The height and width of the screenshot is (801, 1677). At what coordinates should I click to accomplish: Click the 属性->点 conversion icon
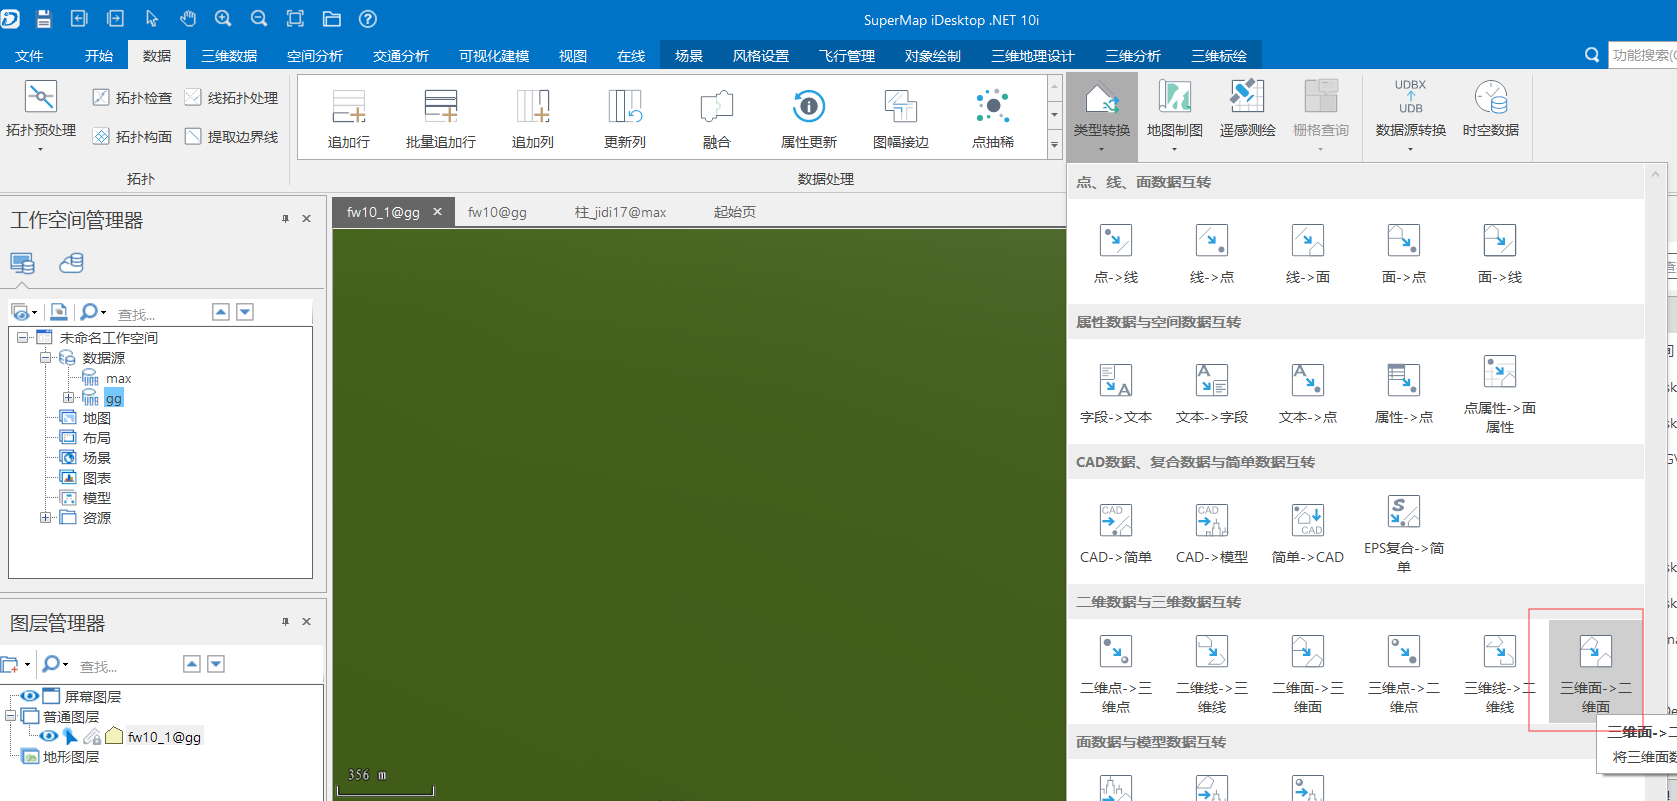coord(1403,393)
